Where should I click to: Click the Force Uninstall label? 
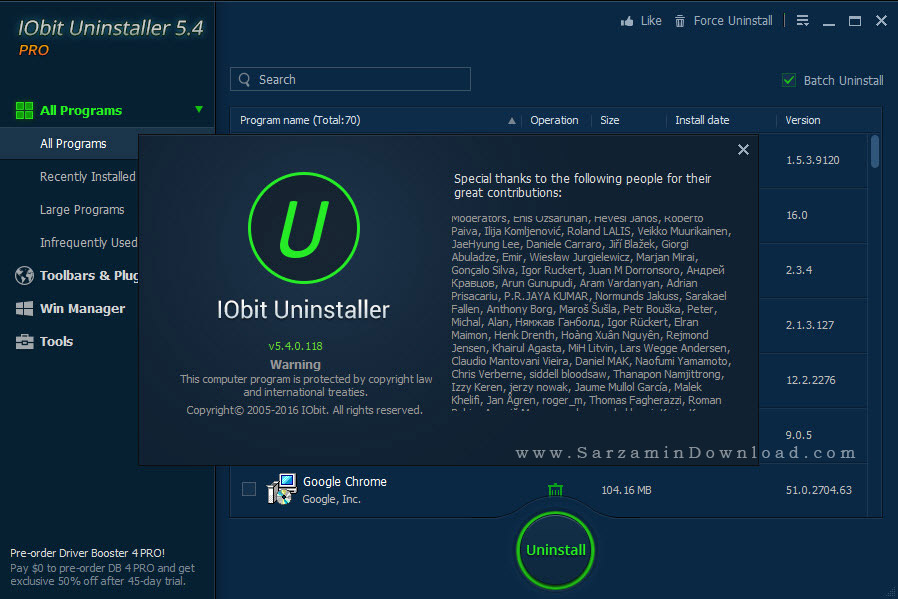pyautogui.click(x=732, y=21)
